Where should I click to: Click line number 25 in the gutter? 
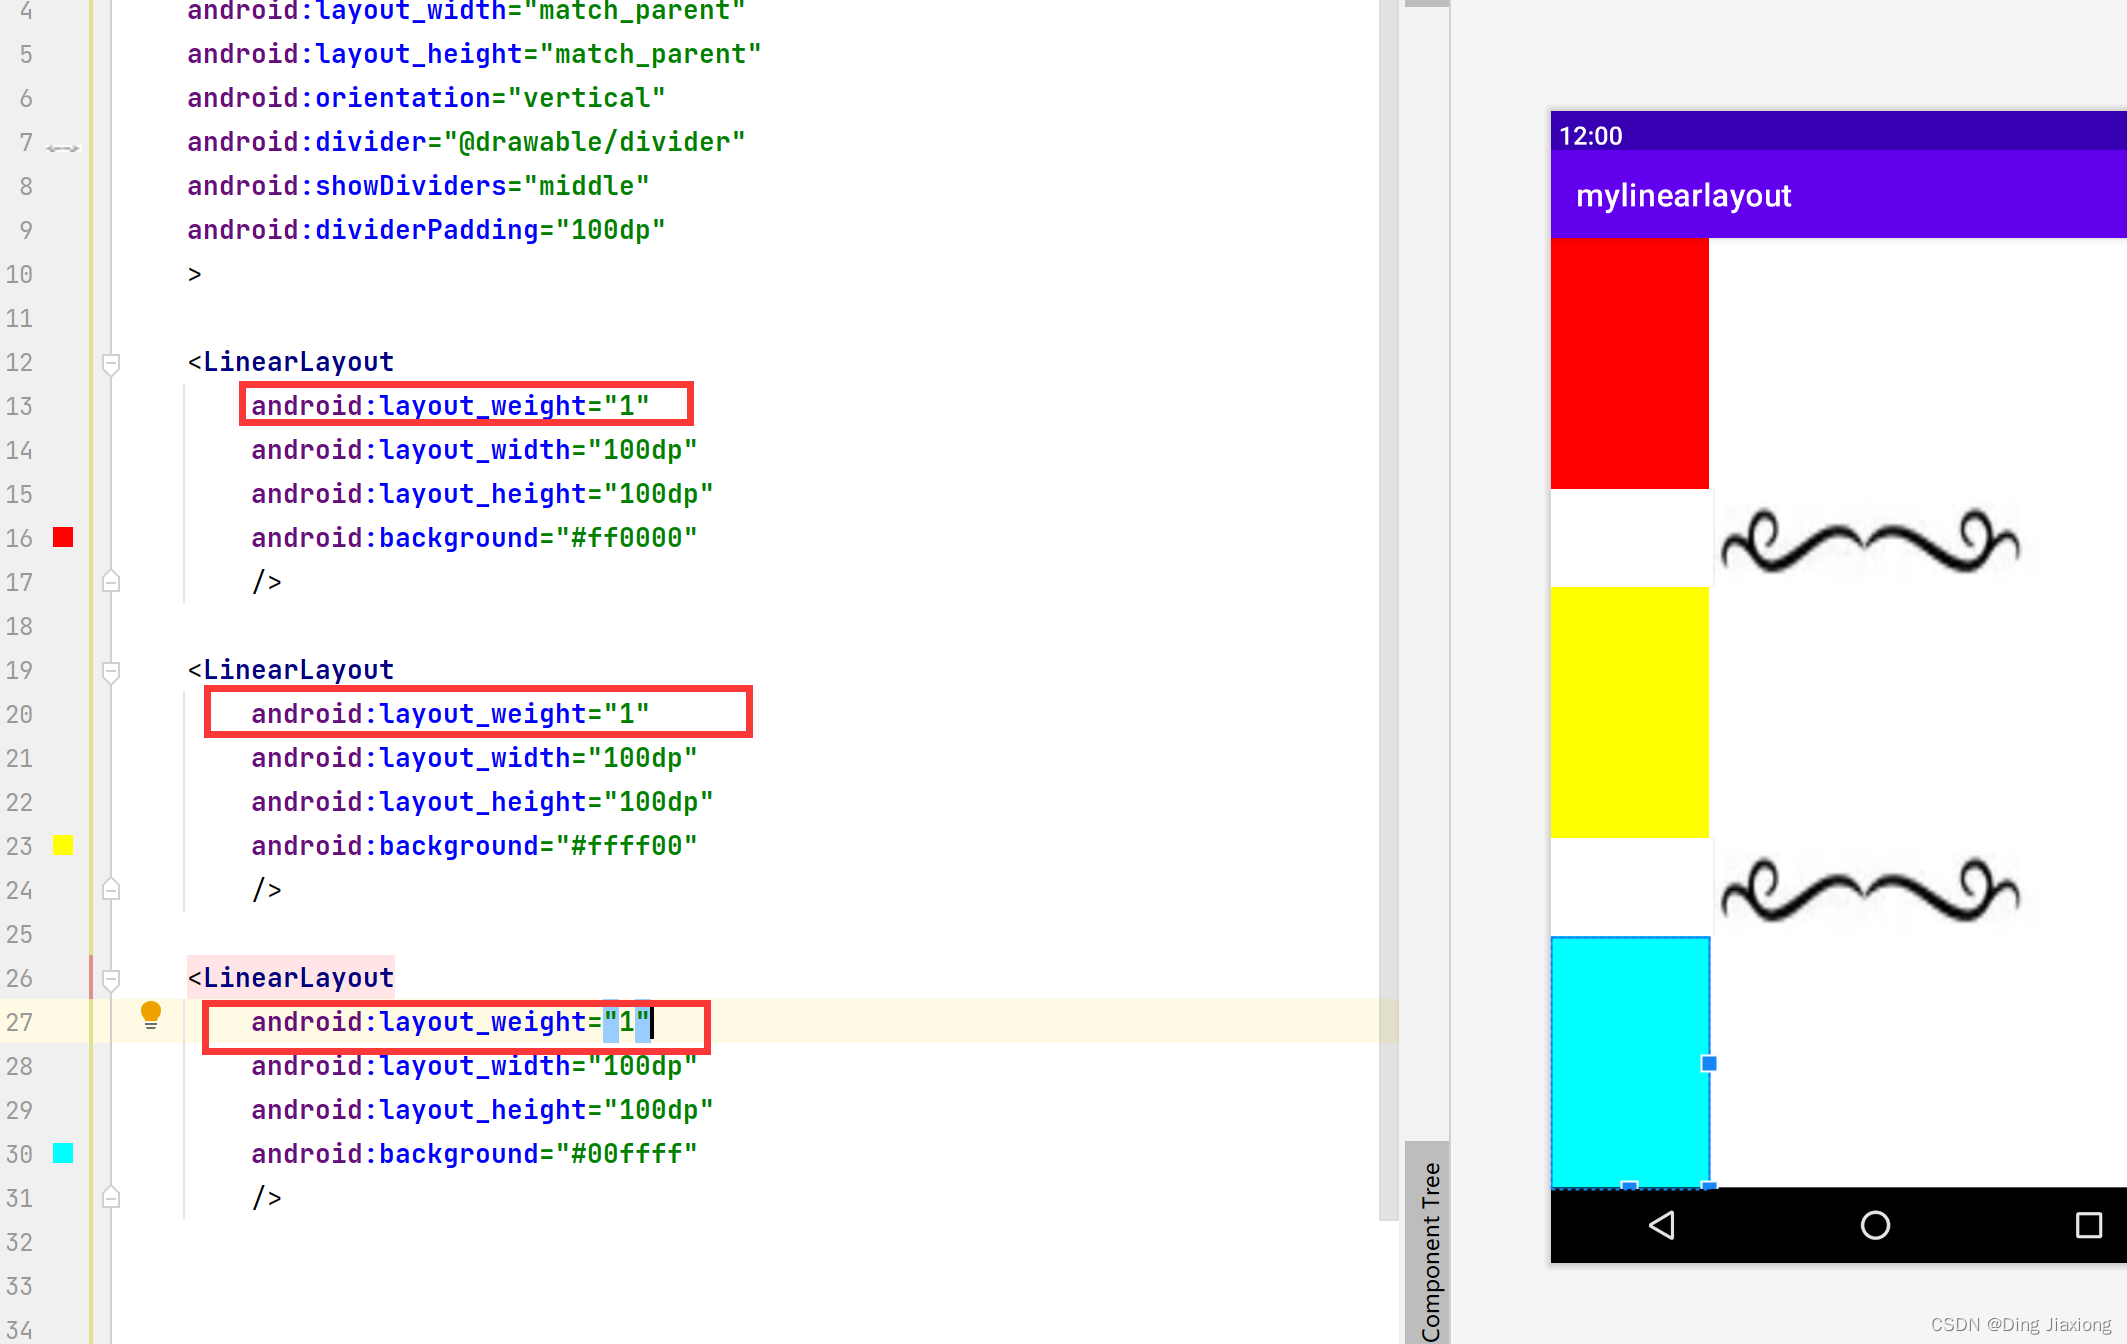coord(19,934)
